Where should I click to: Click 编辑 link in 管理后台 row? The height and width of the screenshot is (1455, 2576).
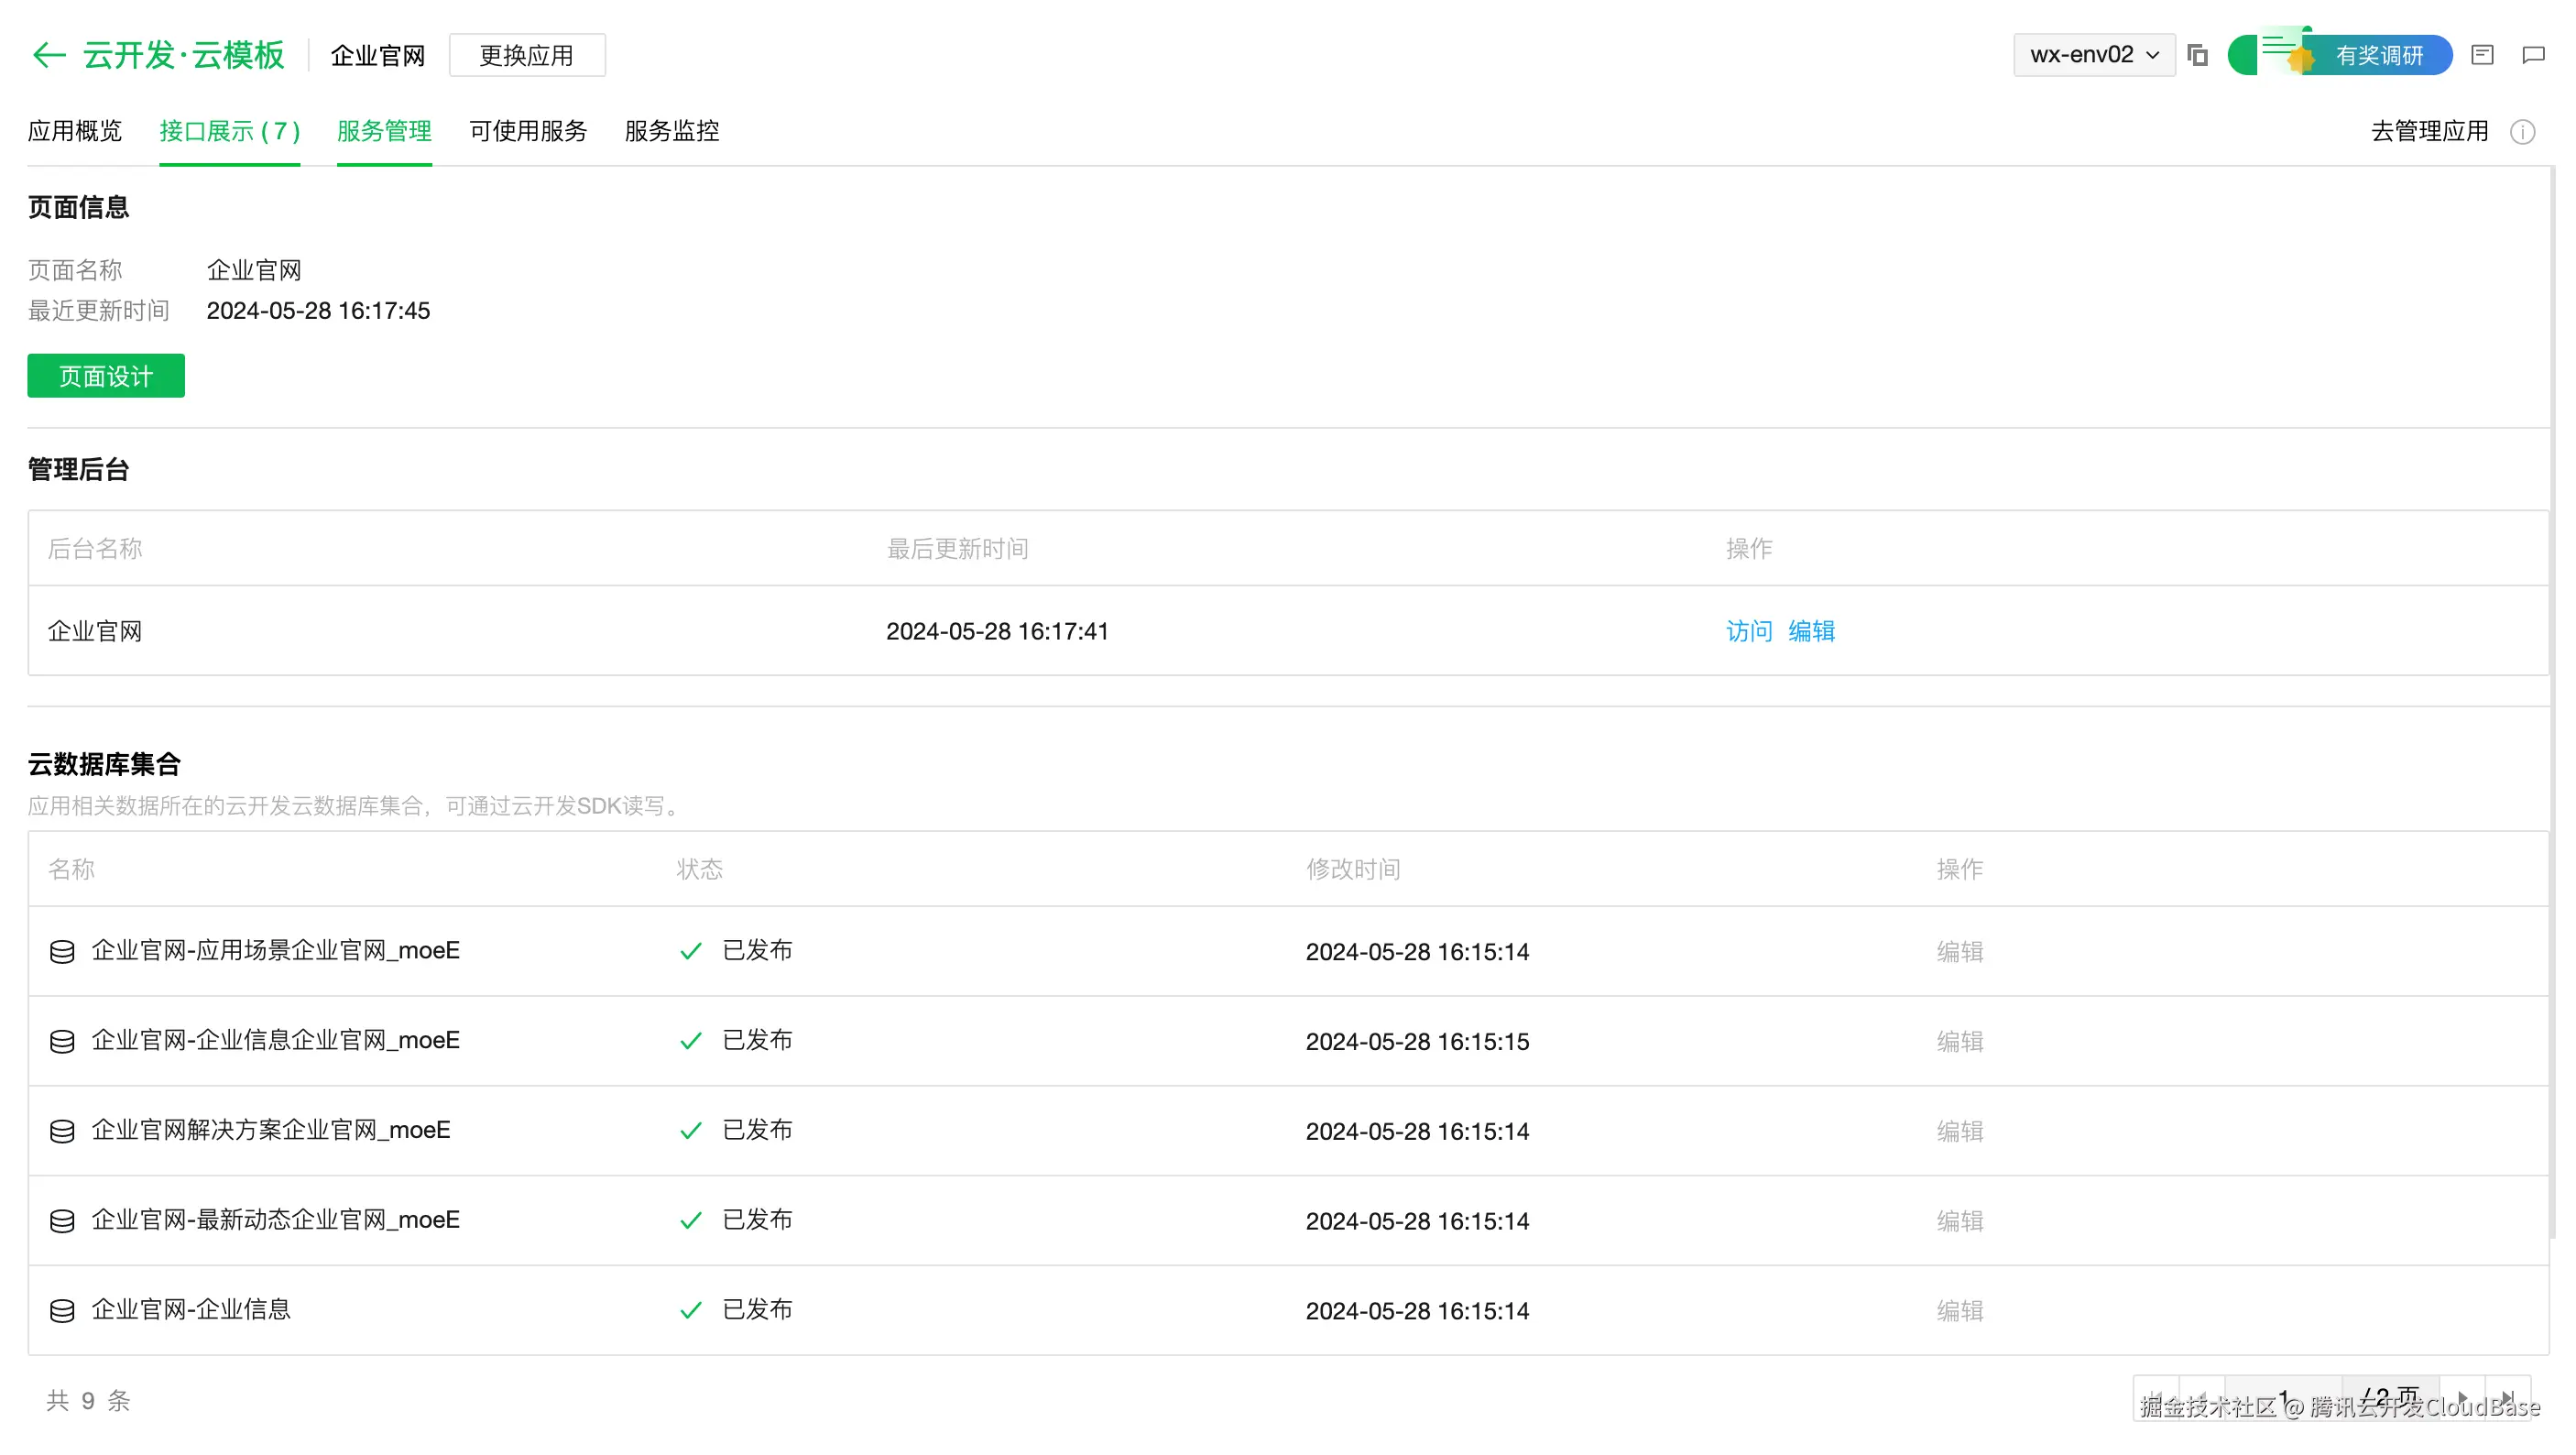click(x=1811, y=631)
